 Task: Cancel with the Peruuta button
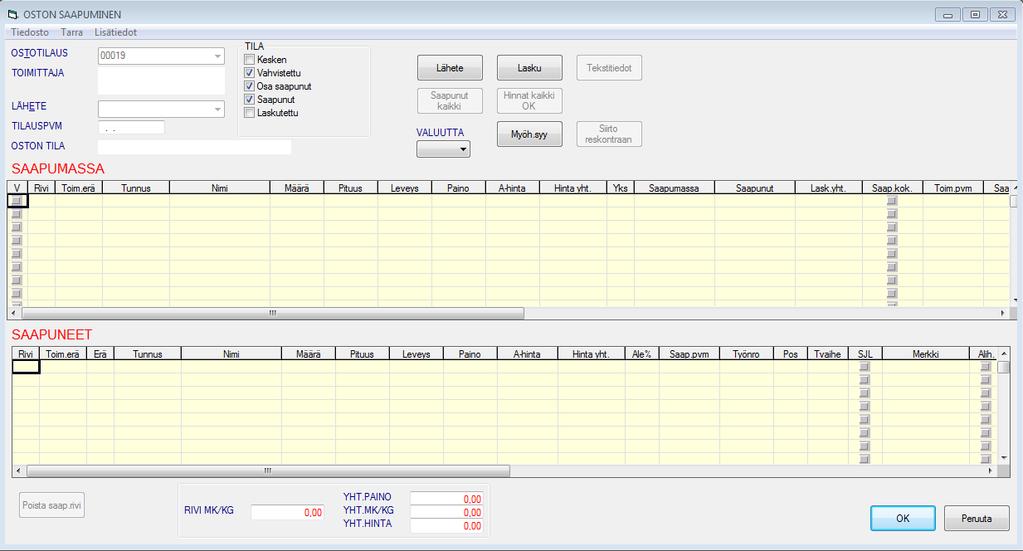click(x=976, y=518)
